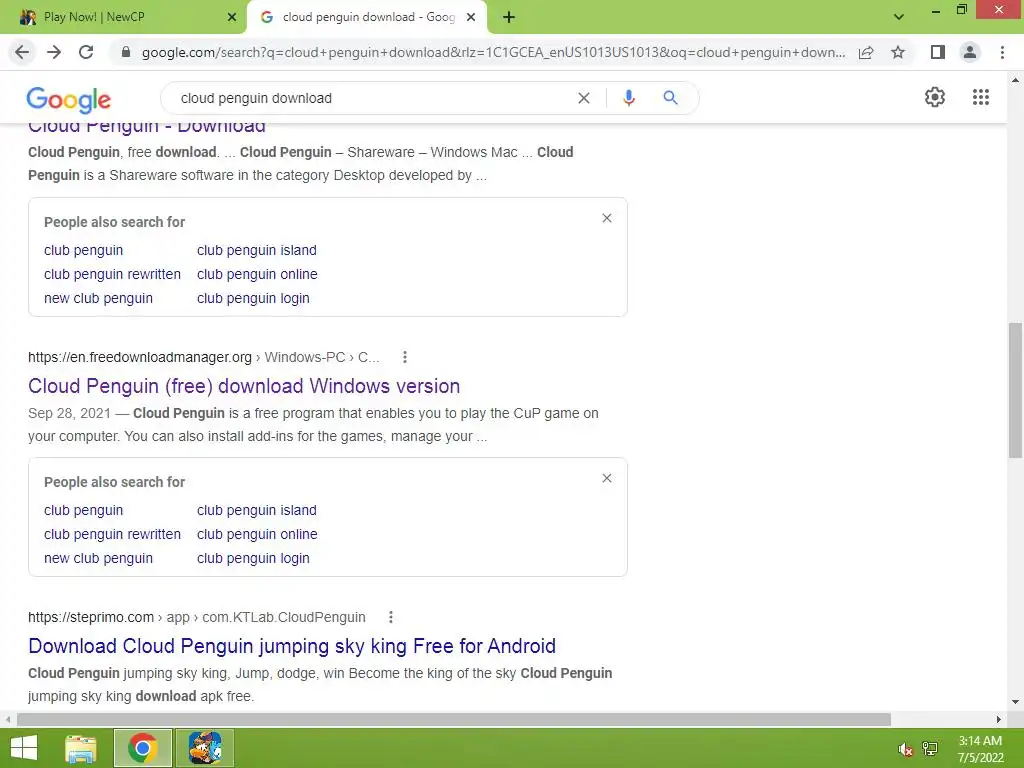Open Google quick settings gear
This screenshot has height=768, width=1024.
[935, 97]
